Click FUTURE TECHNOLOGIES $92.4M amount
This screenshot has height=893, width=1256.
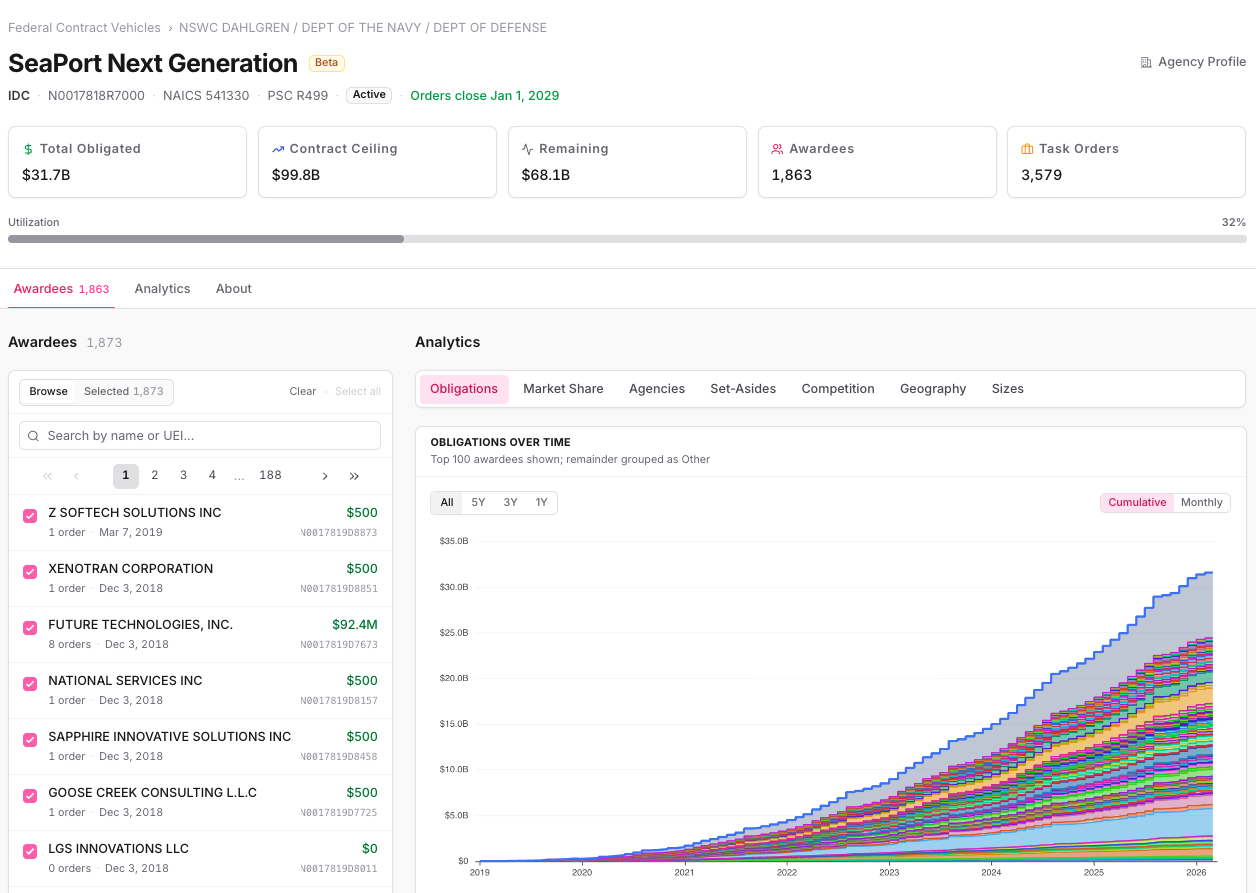point(355,625)
